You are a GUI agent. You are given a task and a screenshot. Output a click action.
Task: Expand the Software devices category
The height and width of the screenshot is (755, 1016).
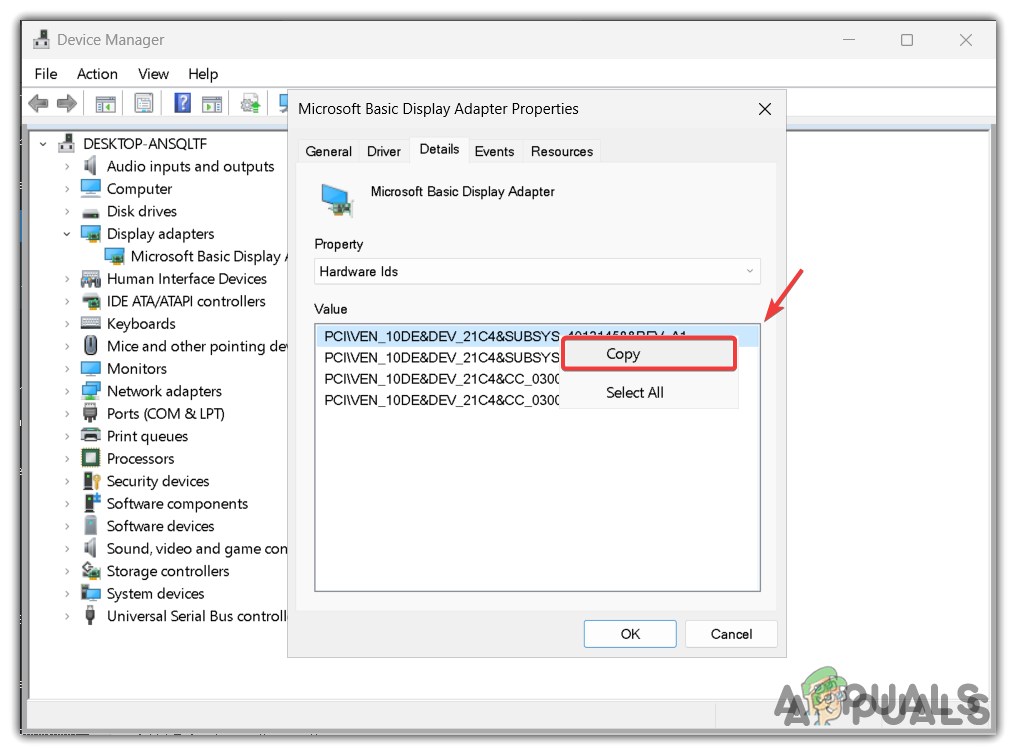[67, 526]
